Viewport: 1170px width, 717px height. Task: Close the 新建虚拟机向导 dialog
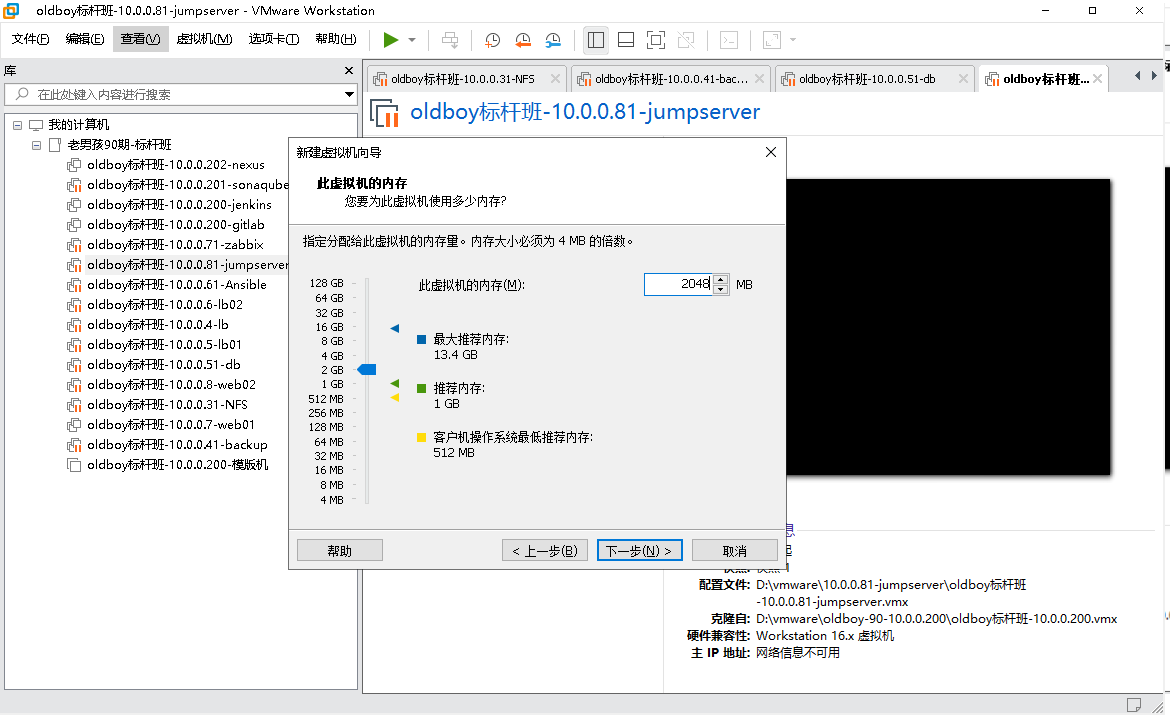point(771,152)
